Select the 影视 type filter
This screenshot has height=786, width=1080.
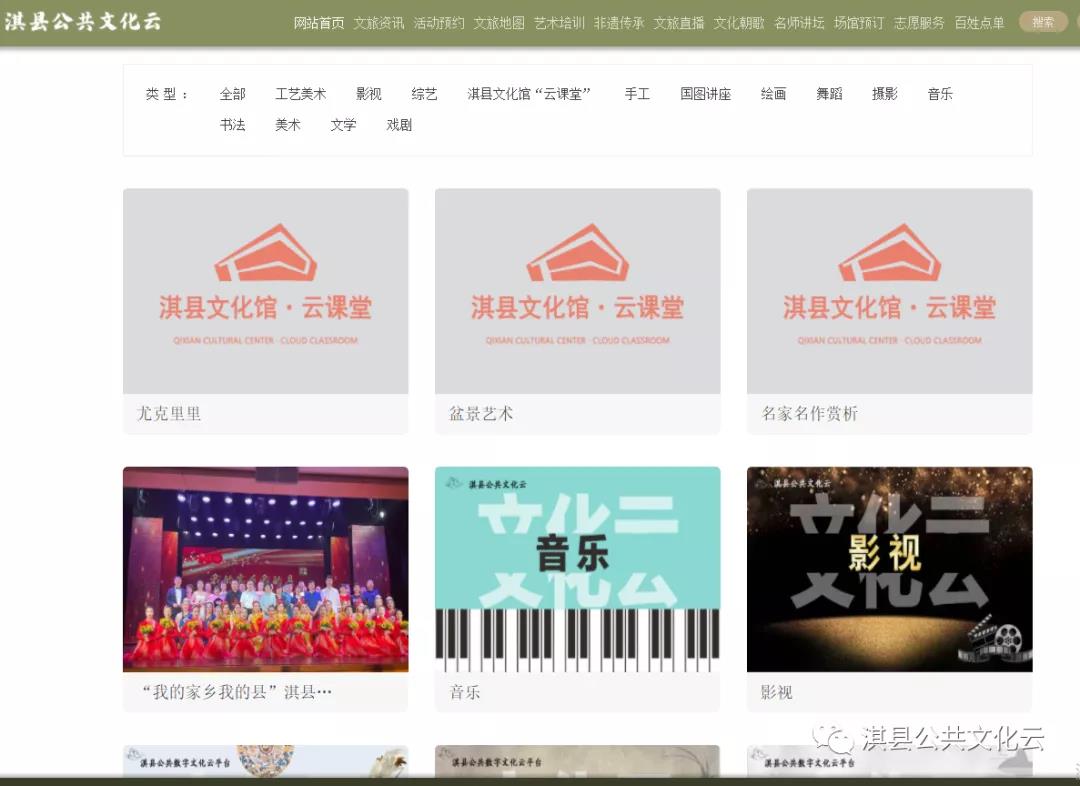tap(368, 94)
